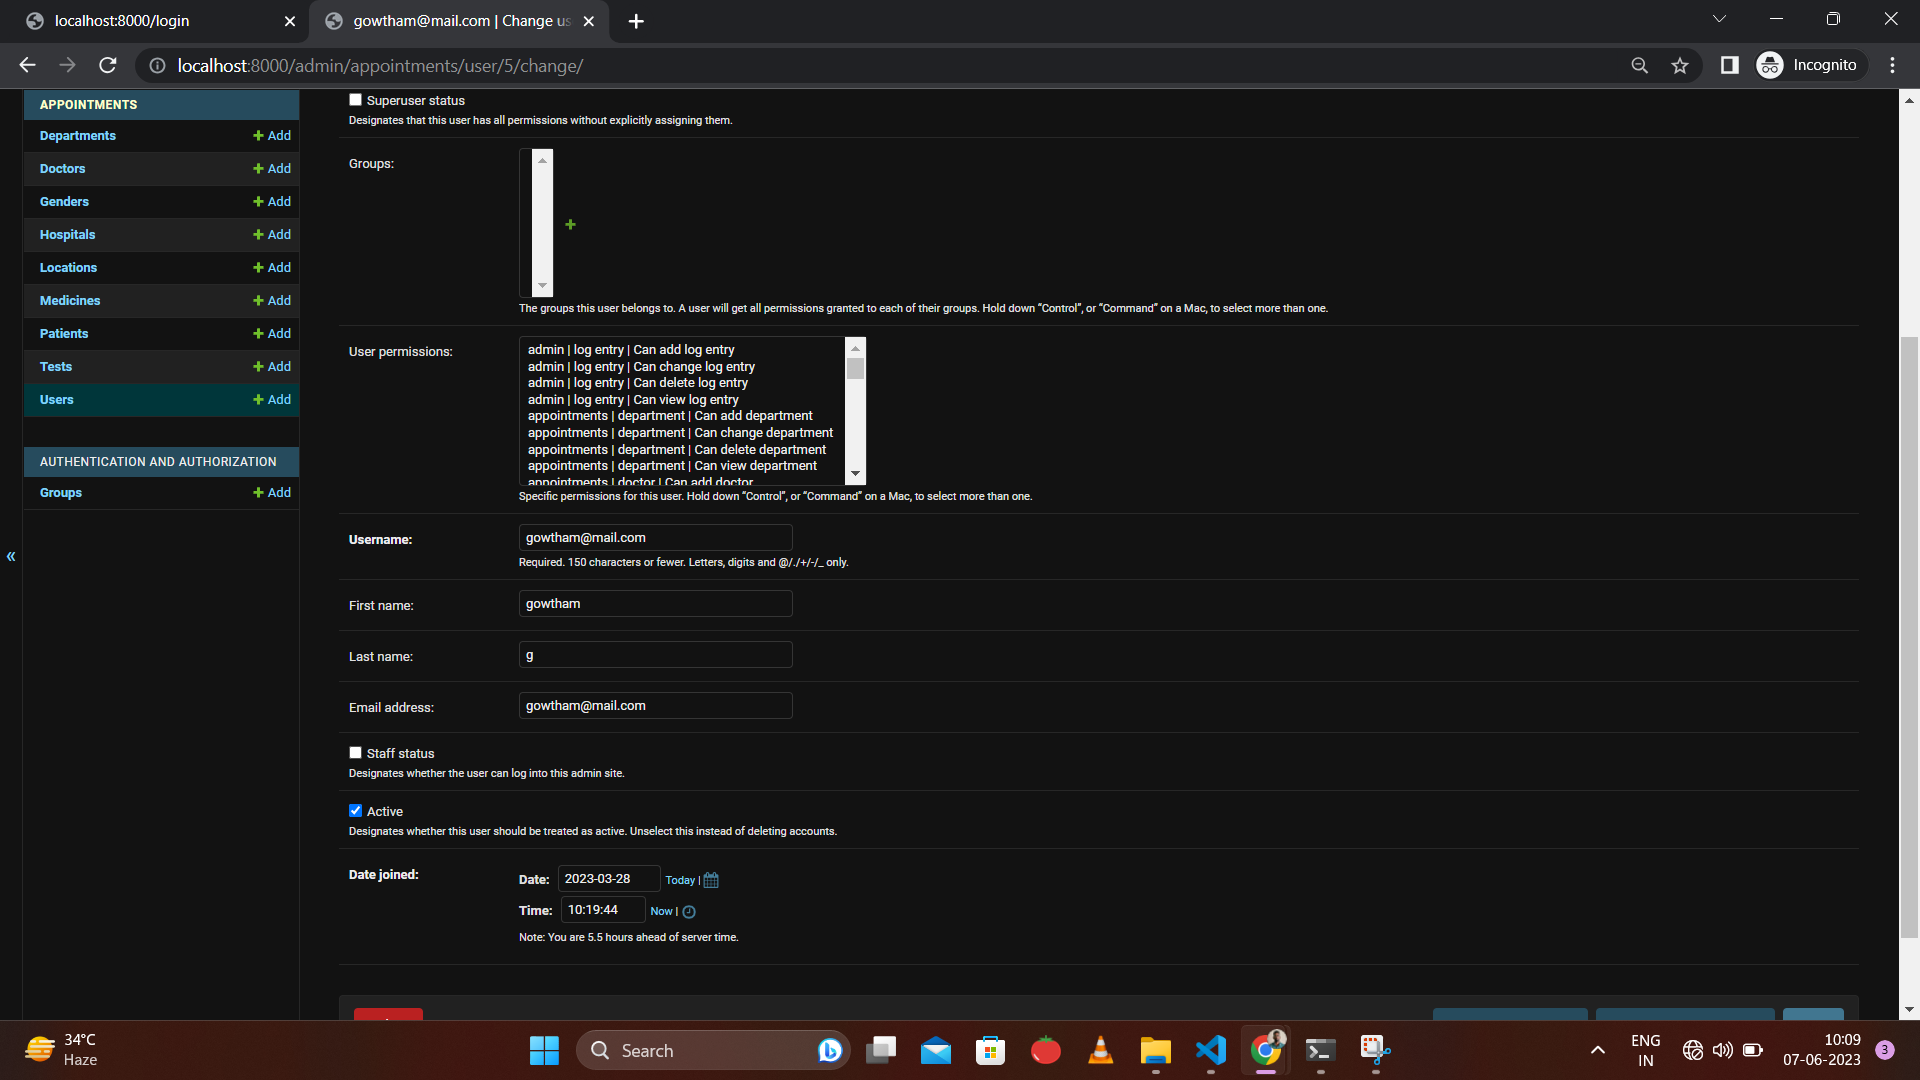Reload the page
Viewport: 1920px width, 1080px height.
pyautogui.click(x=108, y=66)
